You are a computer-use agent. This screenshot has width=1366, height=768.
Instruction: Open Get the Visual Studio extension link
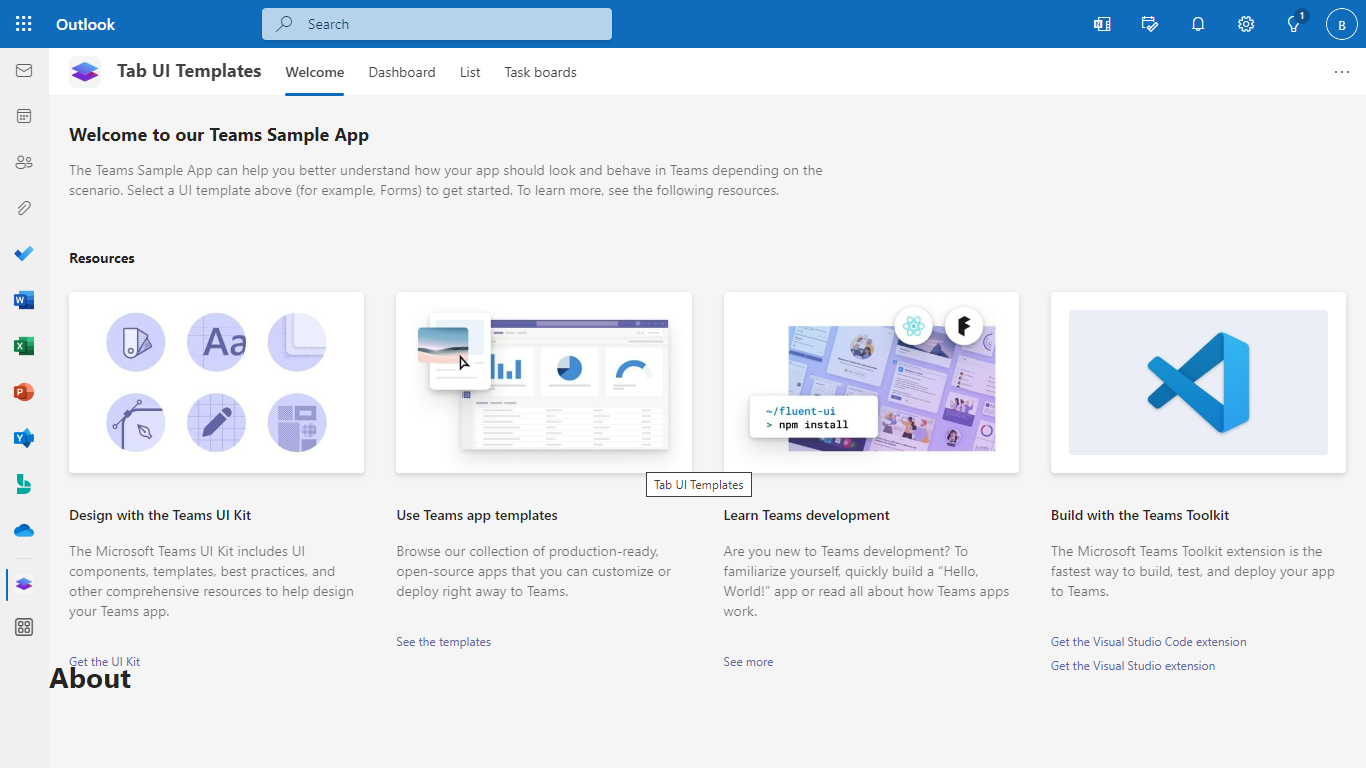[1133, 666]
